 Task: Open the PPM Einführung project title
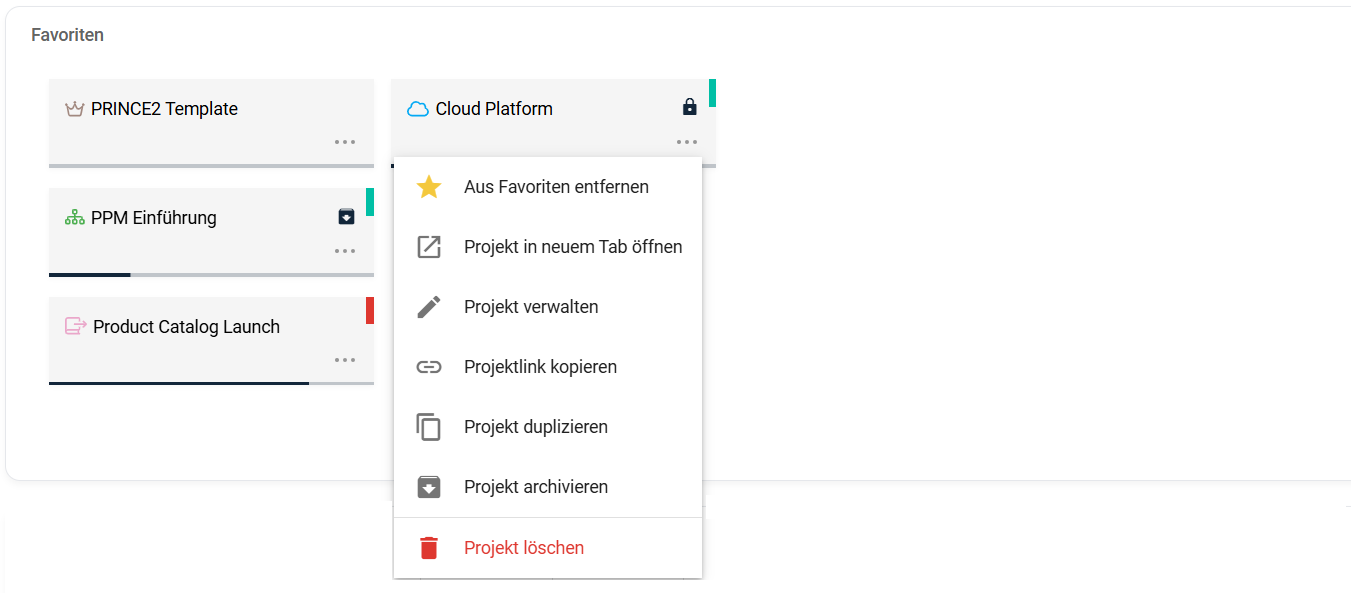pos(153,218)
